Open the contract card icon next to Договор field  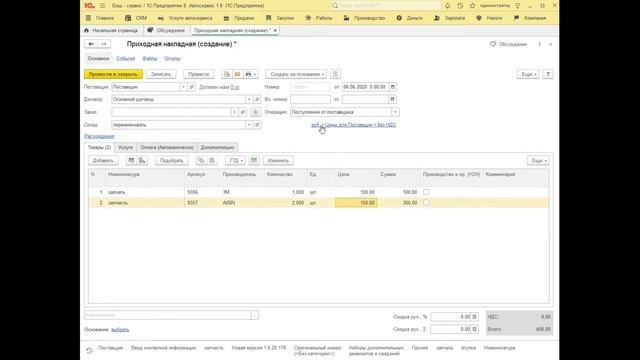(x=257, y=99)
